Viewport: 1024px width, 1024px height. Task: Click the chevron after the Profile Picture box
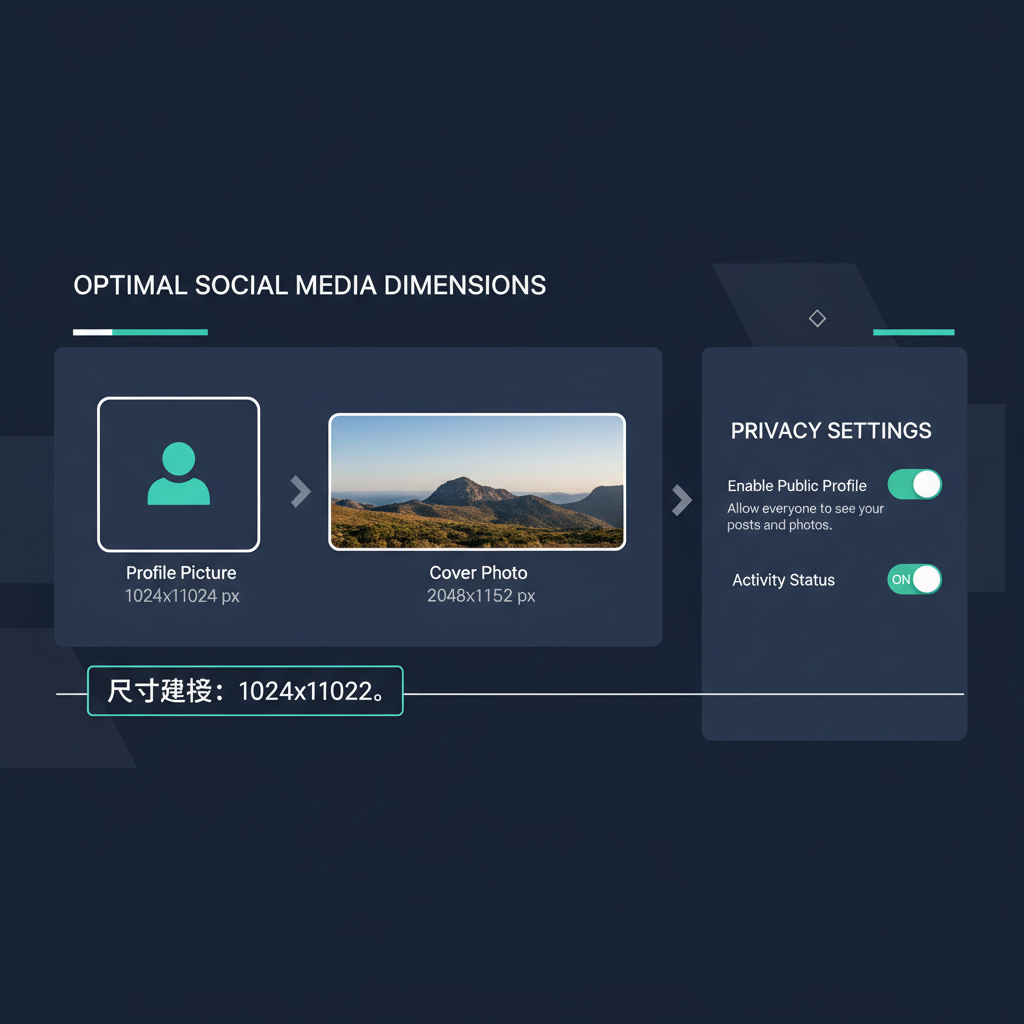(x=300, y=491)
